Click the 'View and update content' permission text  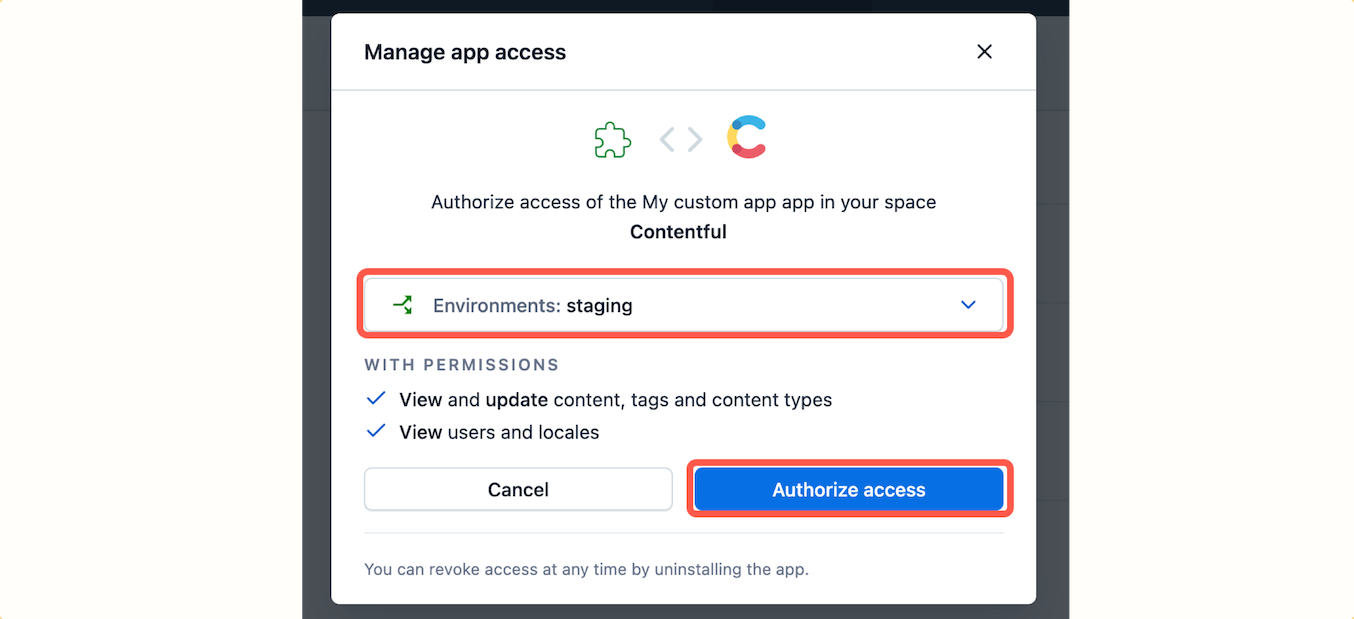click(x=615, y=400)
